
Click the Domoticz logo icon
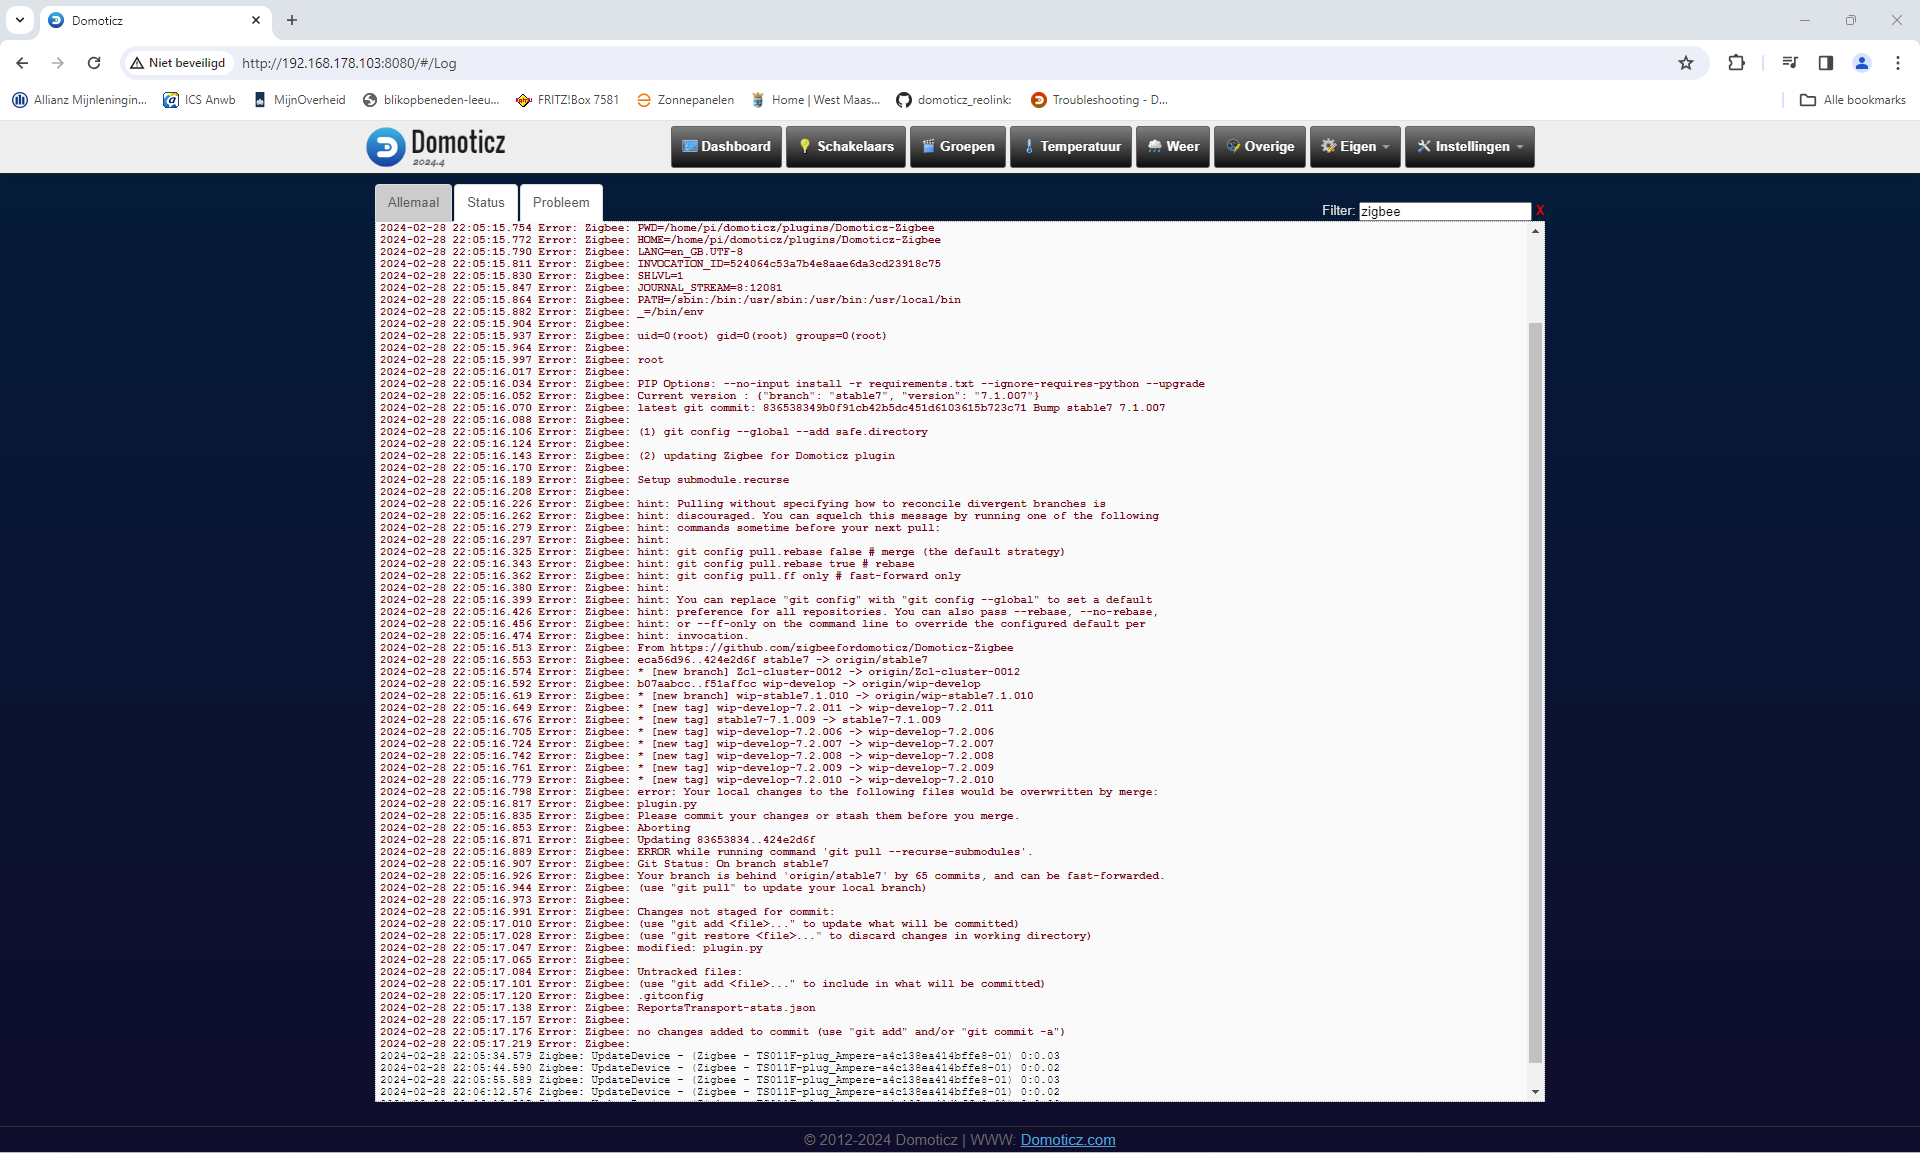(385, 147)
